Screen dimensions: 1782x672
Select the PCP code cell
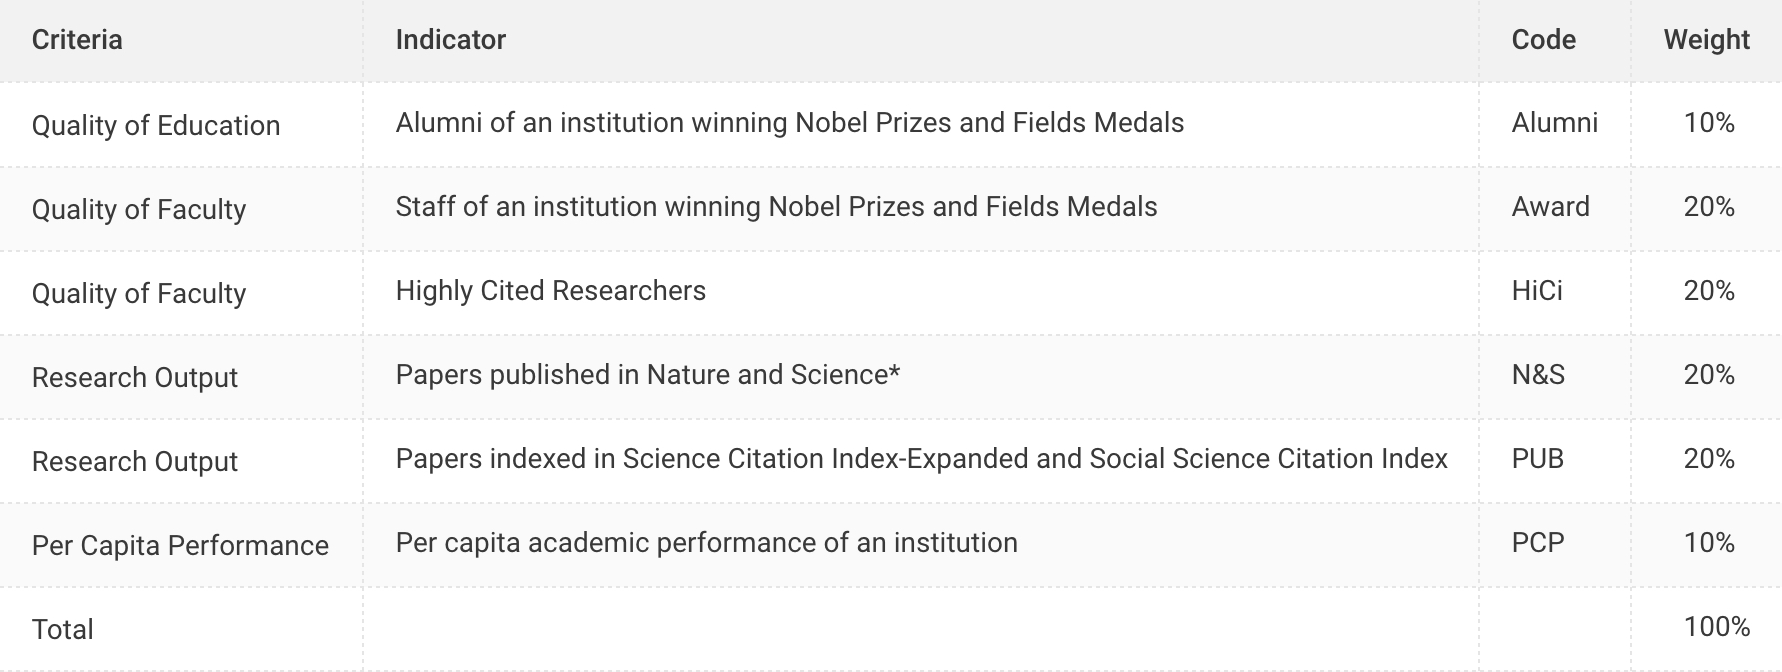point(1537,543)
